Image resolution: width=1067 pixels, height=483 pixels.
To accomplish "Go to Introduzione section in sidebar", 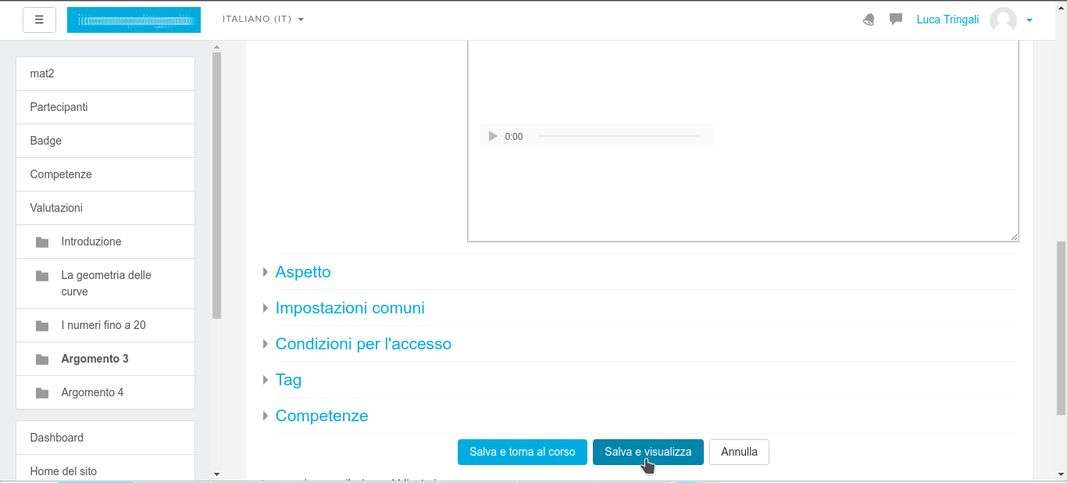I will (105, 242).
